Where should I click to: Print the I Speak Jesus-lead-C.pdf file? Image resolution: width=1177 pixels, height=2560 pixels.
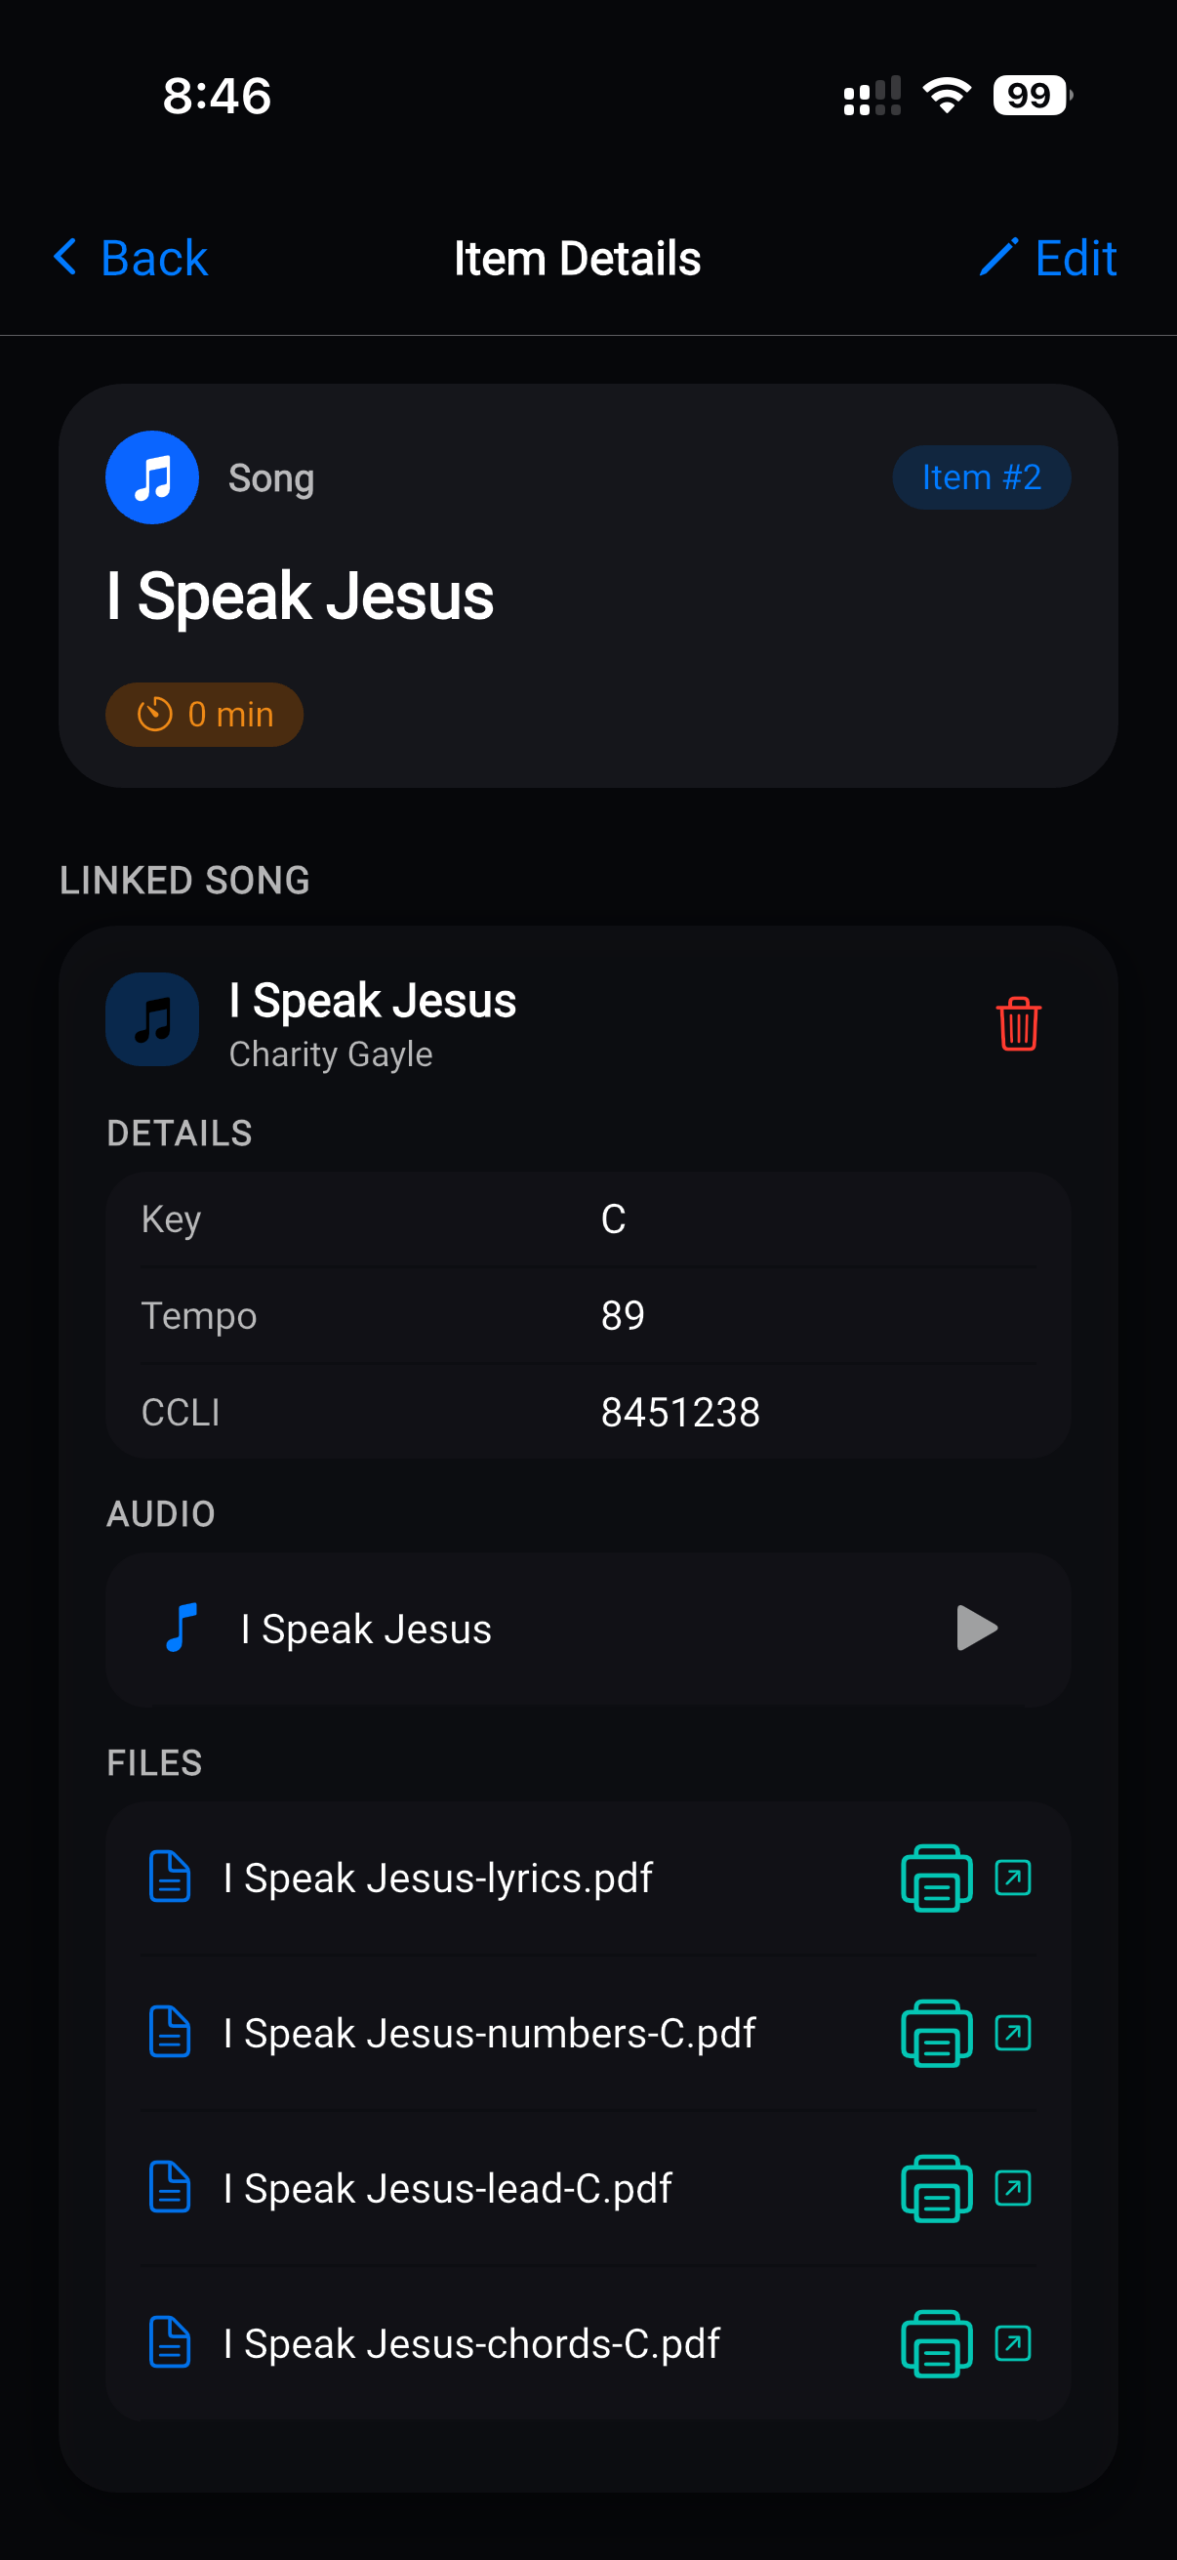click(x=936, y=2188)
